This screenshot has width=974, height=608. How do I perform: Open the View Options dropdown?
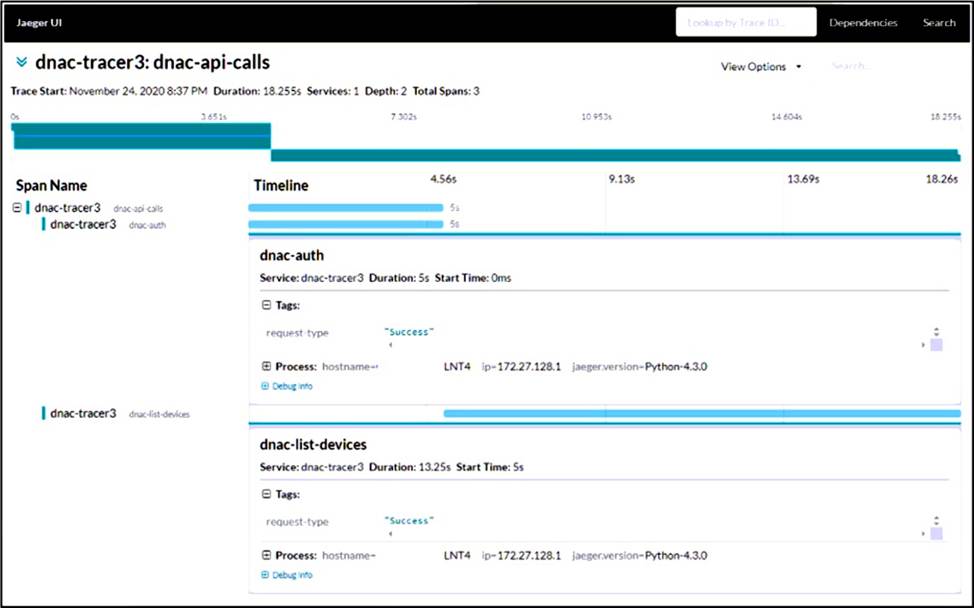[x=760, y=67]
